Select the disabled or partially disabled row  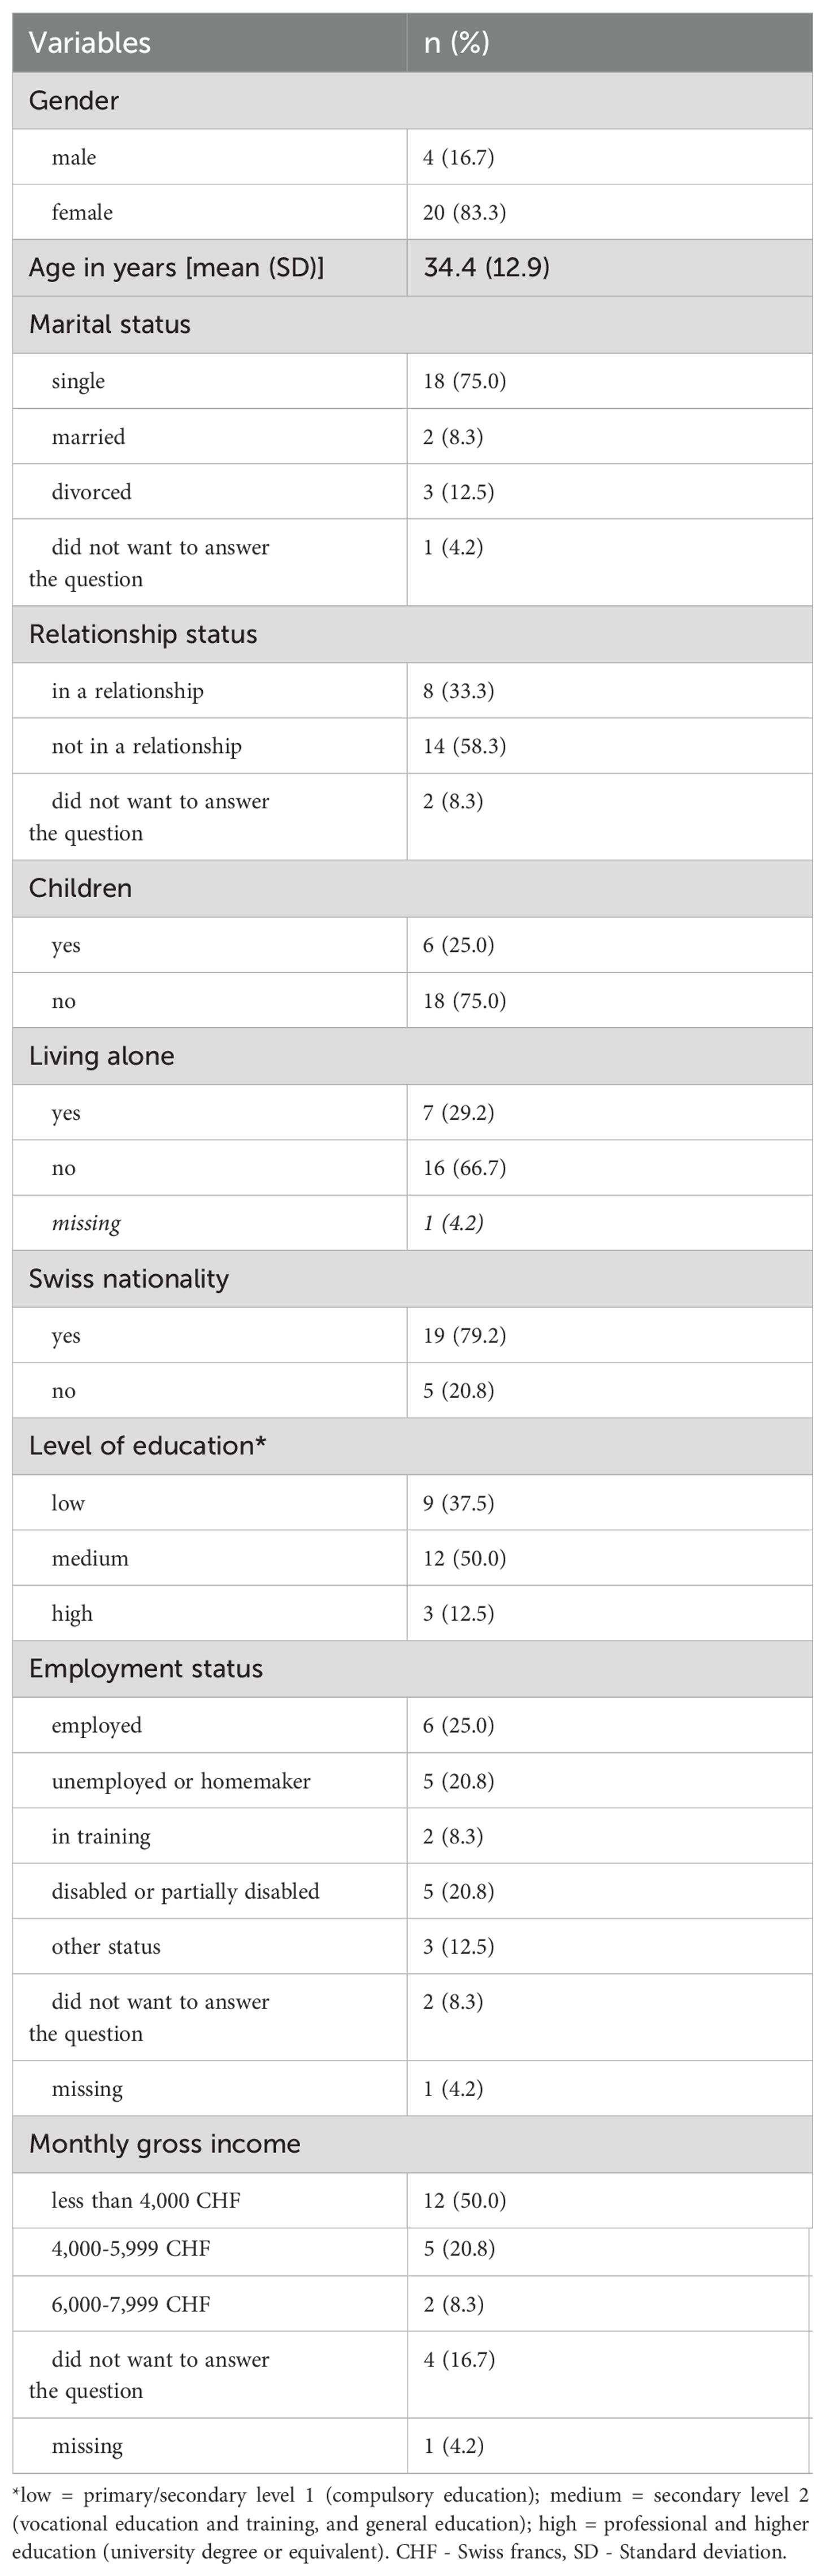pyautogui.click(x=412, y=1891)
